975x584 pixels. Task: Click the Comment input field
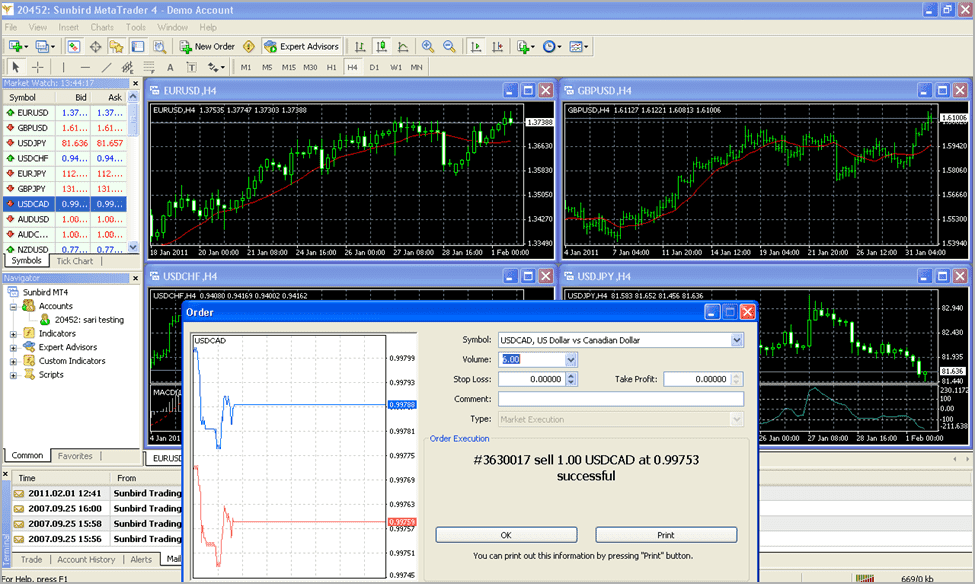point(620,399)
